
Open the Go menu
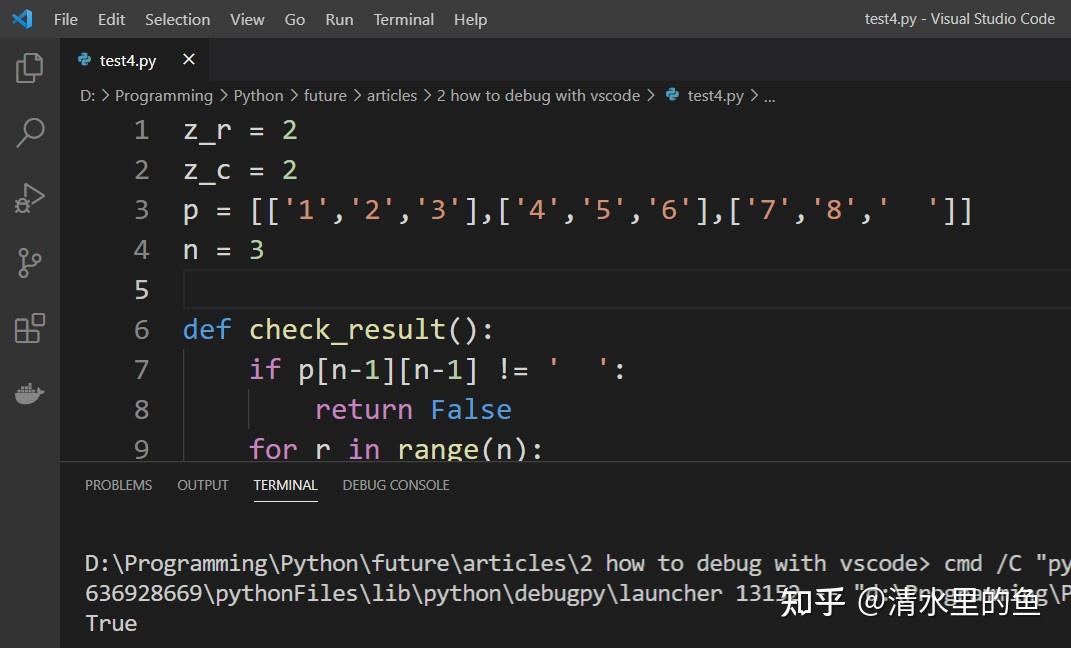click(x=294, y=19)
